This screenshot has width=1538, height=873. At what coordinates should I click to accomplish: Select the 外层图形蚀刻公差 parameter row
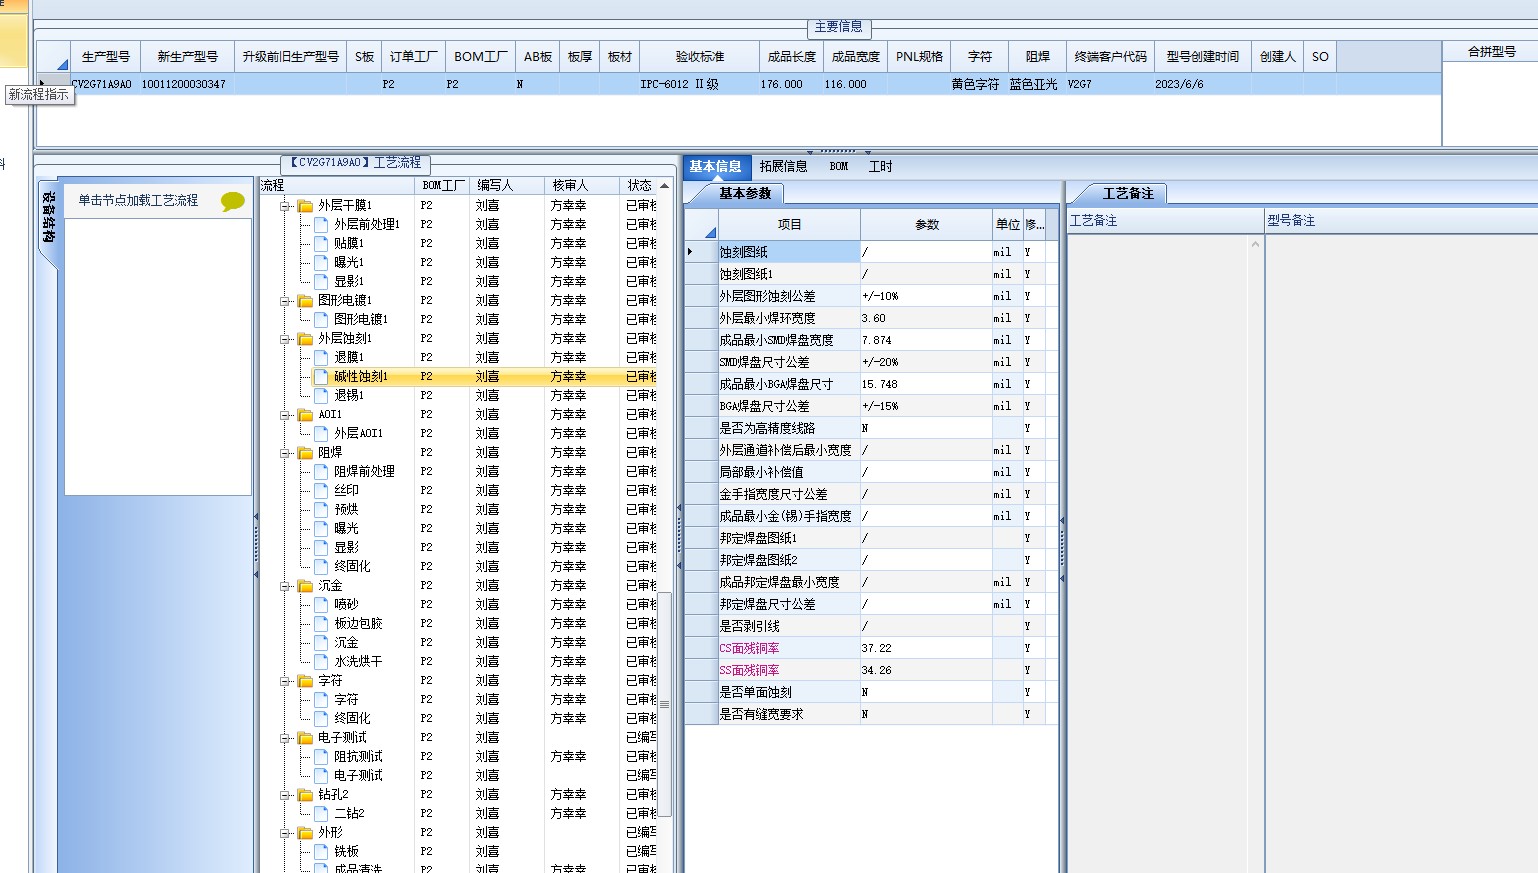870,296
